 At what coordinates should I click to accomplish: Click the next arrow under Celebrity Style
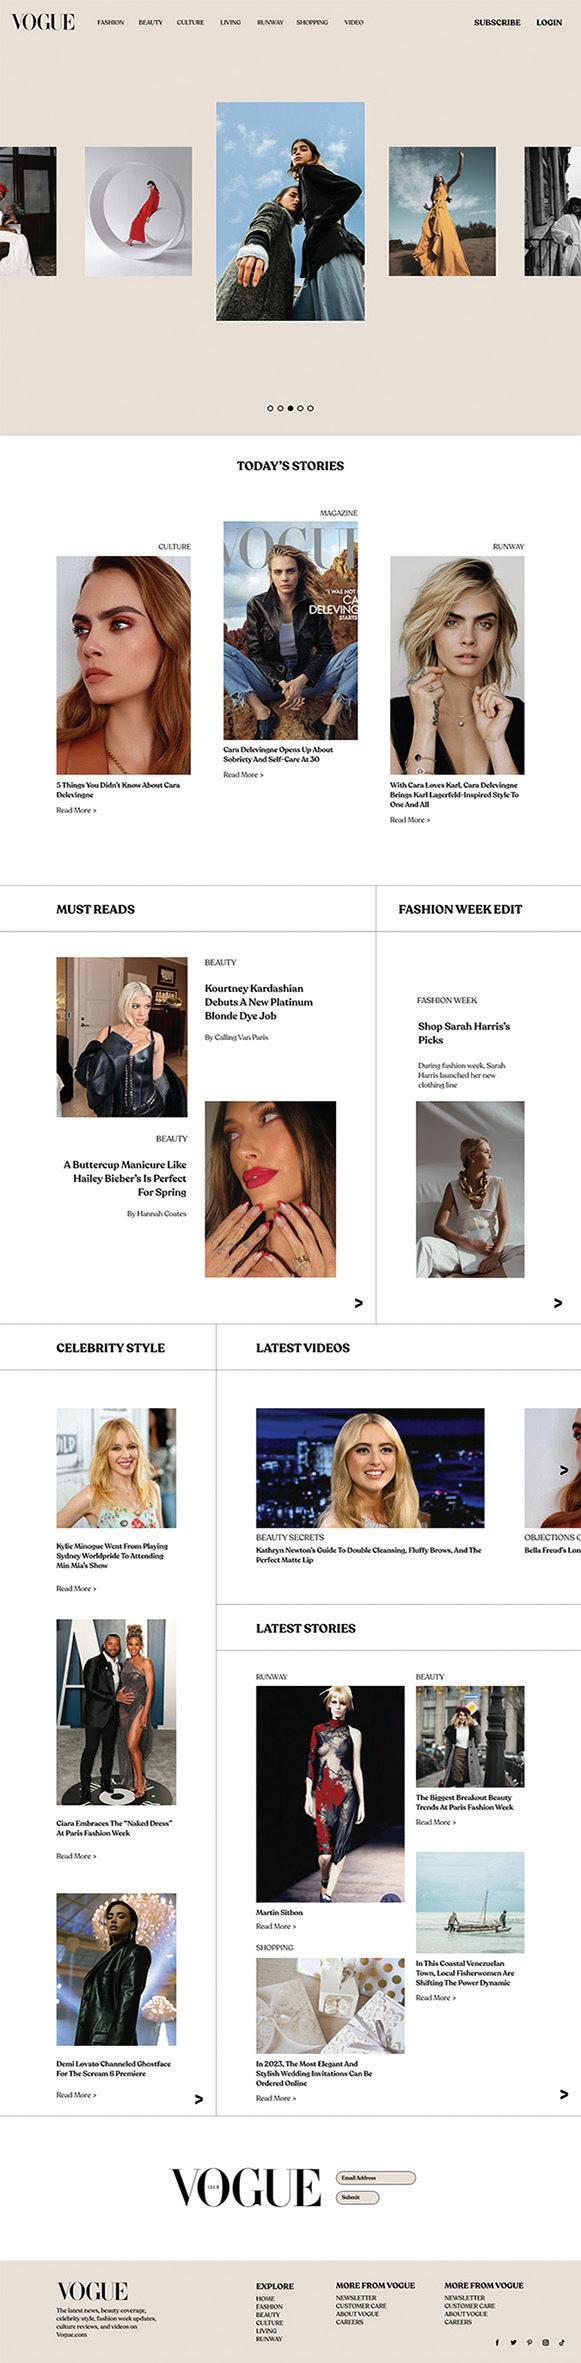[198, 2099]
